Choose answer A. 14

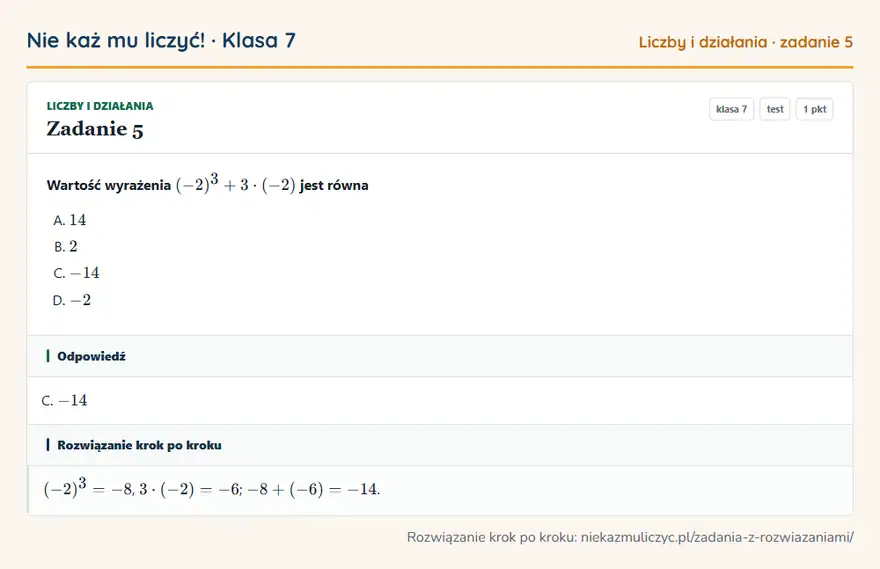click(70, 220)
